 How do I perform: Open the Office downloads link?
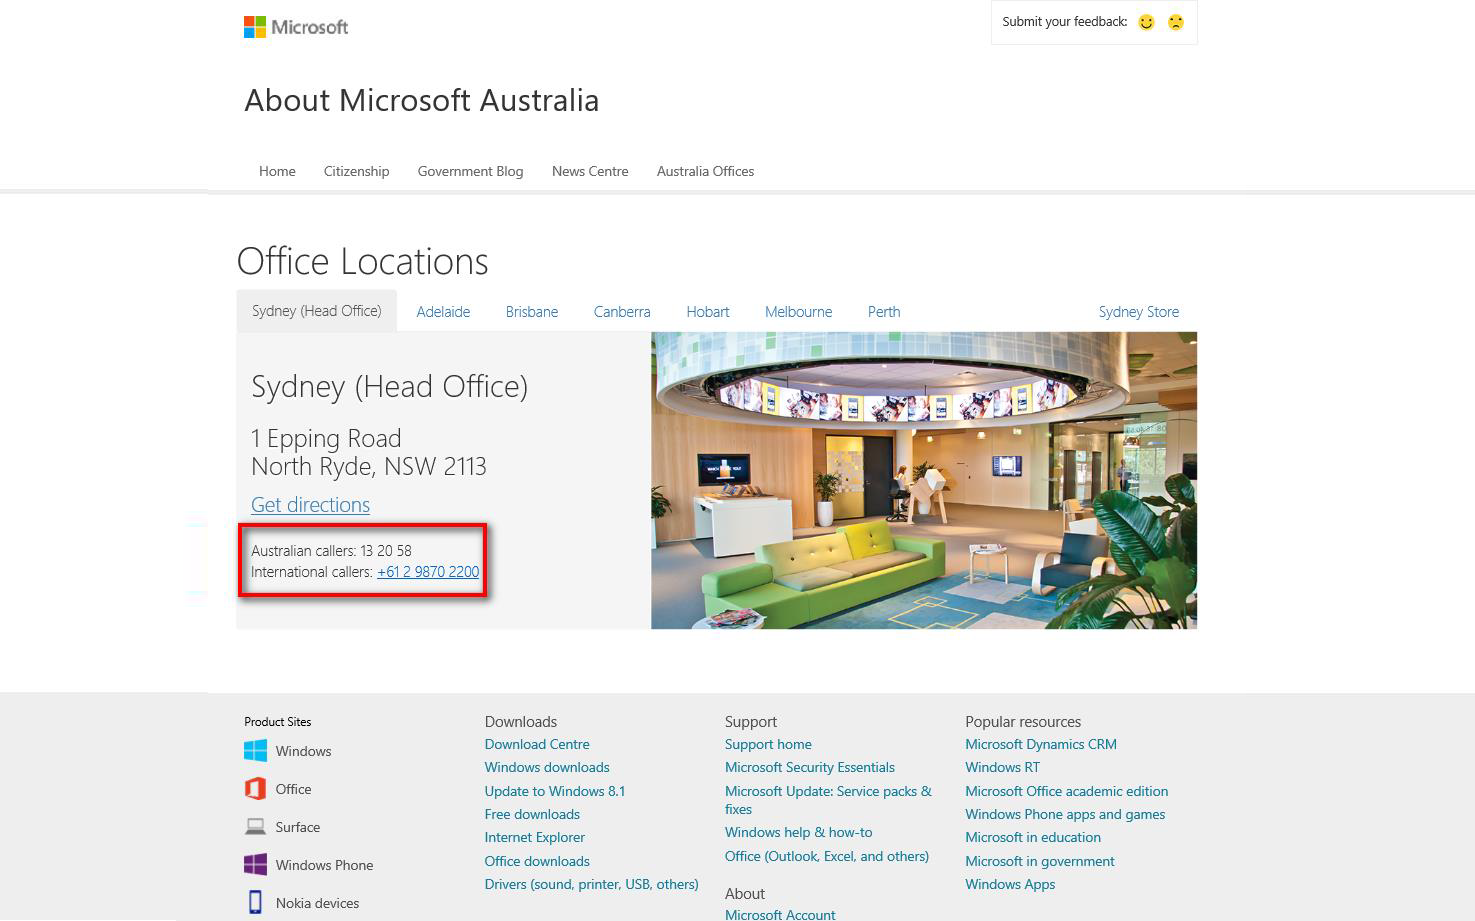click(537, 861)
